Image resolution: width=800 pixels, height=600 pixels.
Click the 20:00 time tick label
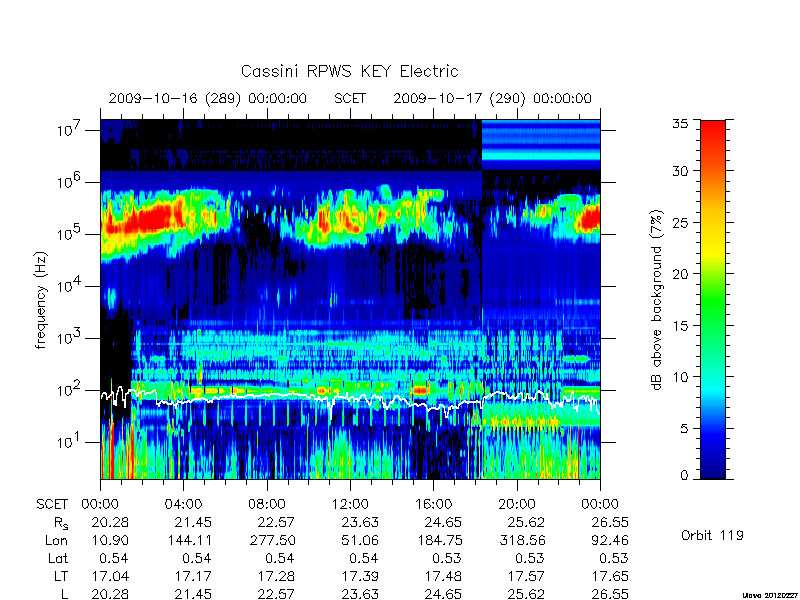coord(516,504)
